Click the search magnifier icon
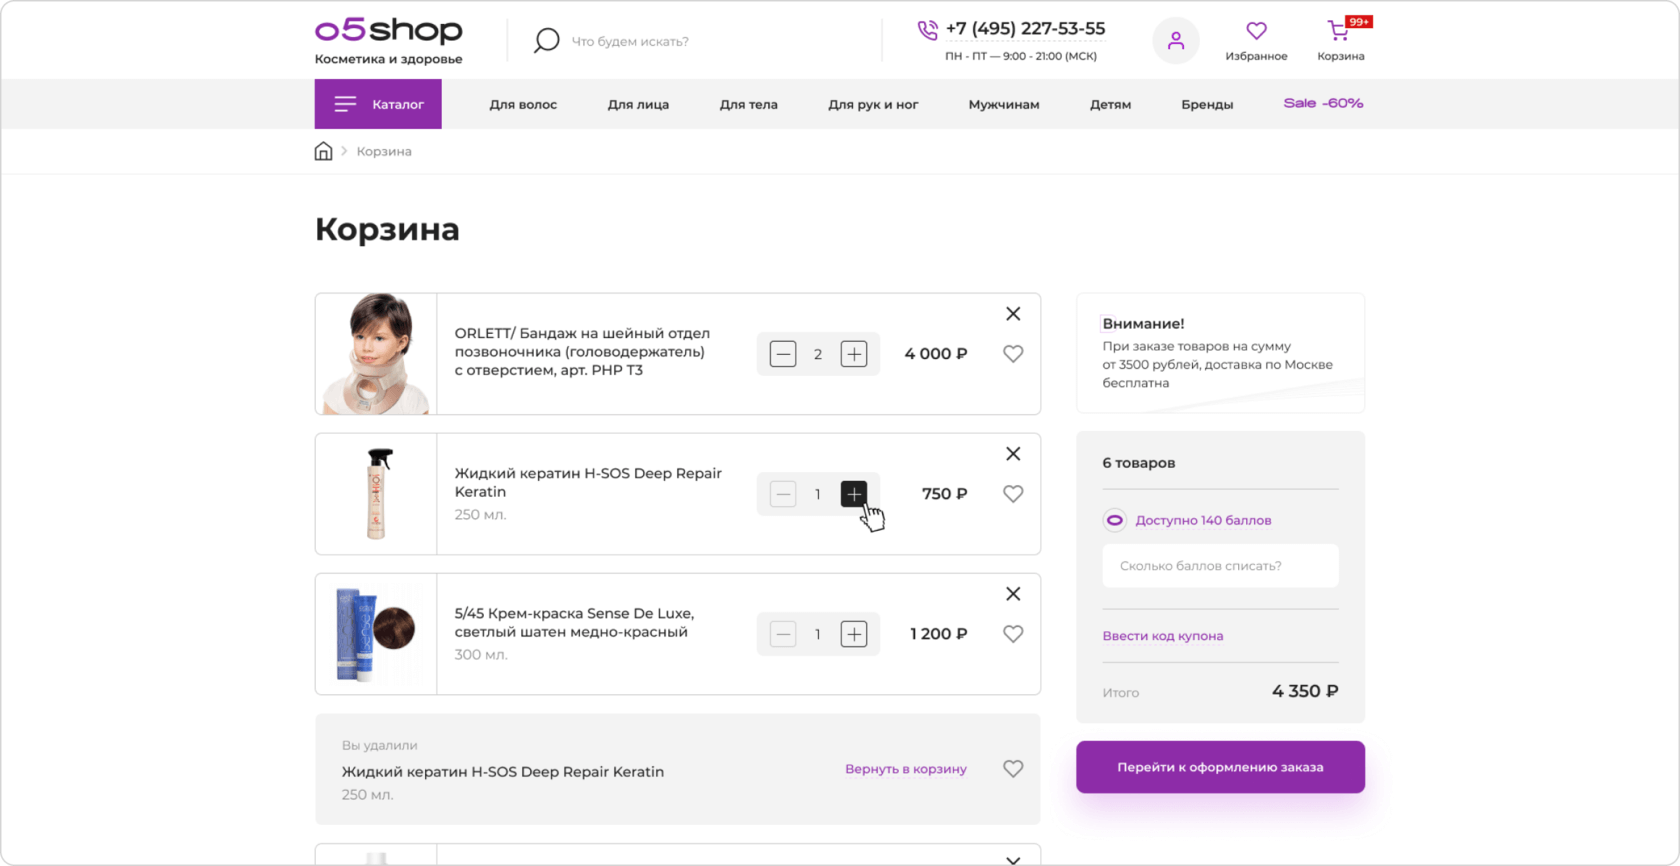 point(546,41)
